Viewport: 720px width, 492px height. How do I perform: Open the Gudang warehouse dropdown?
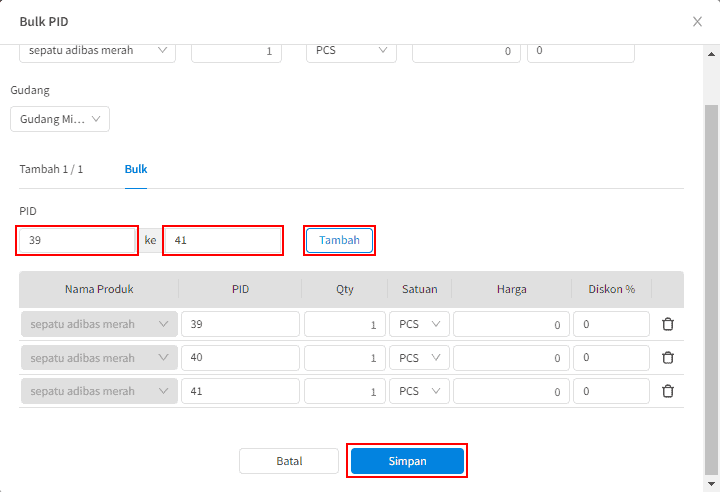click(x=60, y=119)
